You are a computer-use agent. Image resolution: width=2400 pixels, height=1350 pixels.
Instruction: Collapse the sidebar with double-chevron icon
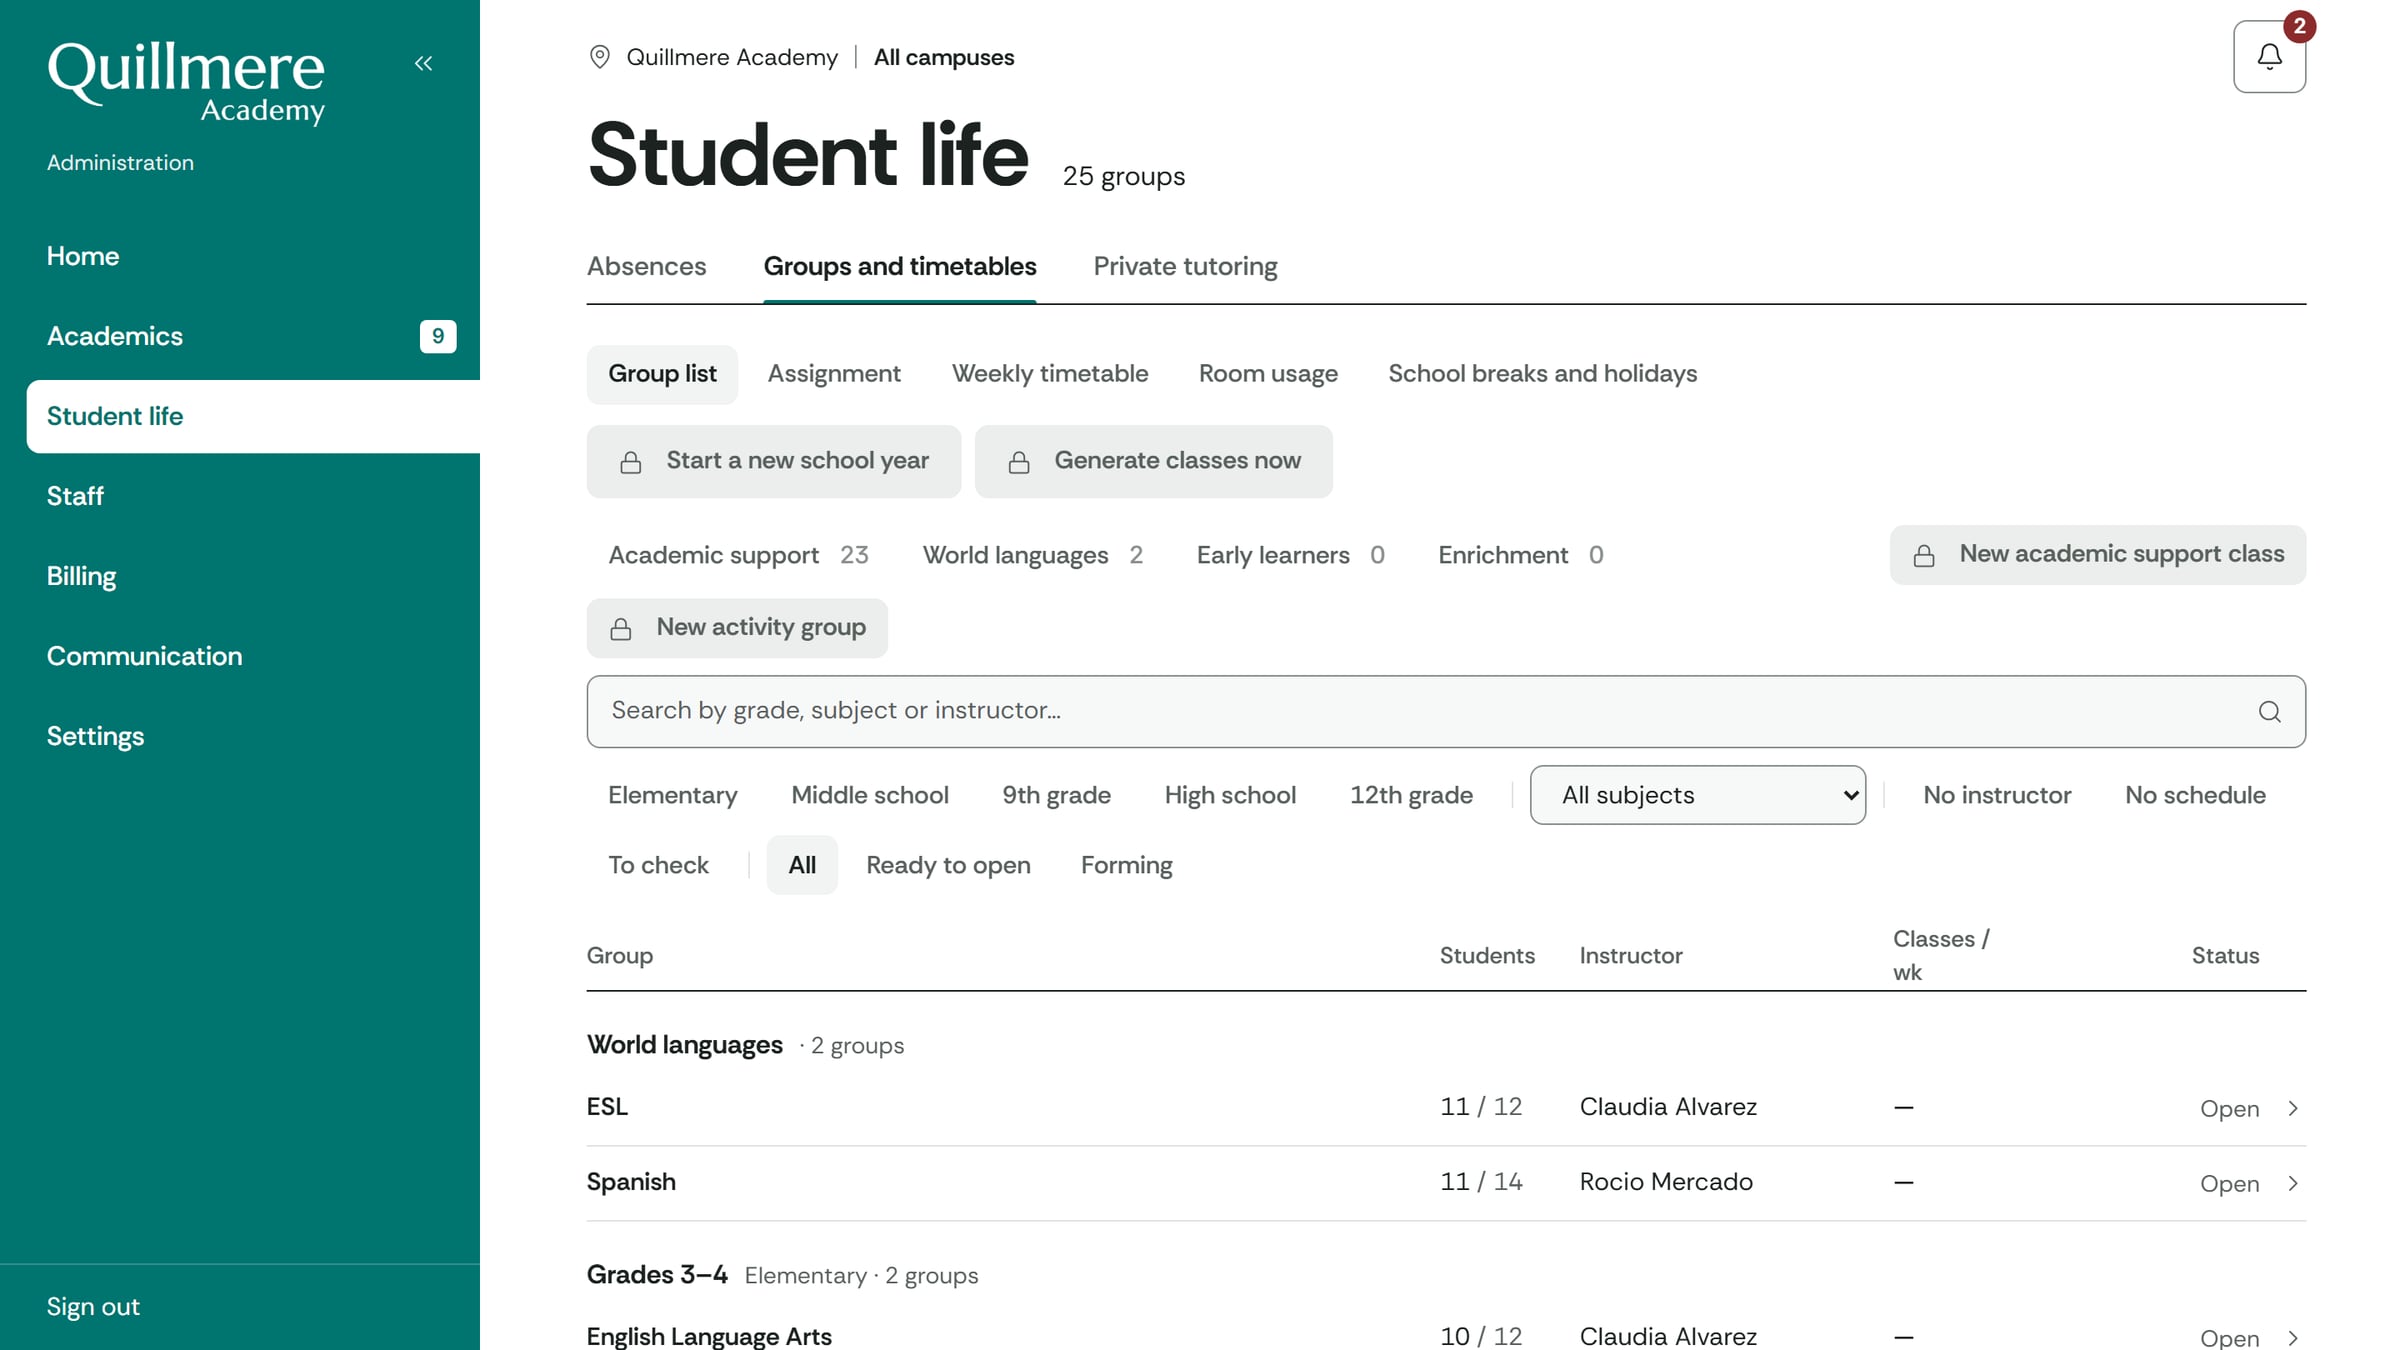(423, 63)
